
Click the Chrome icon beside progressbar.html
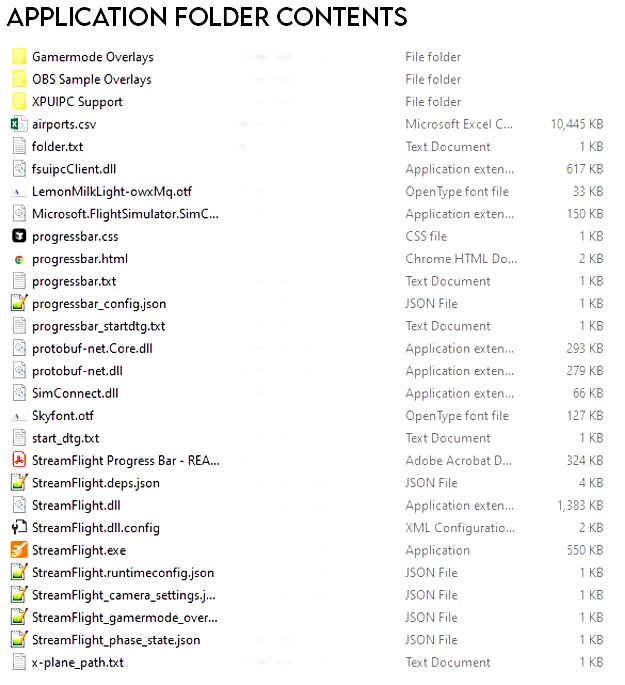tap(19, 259)
